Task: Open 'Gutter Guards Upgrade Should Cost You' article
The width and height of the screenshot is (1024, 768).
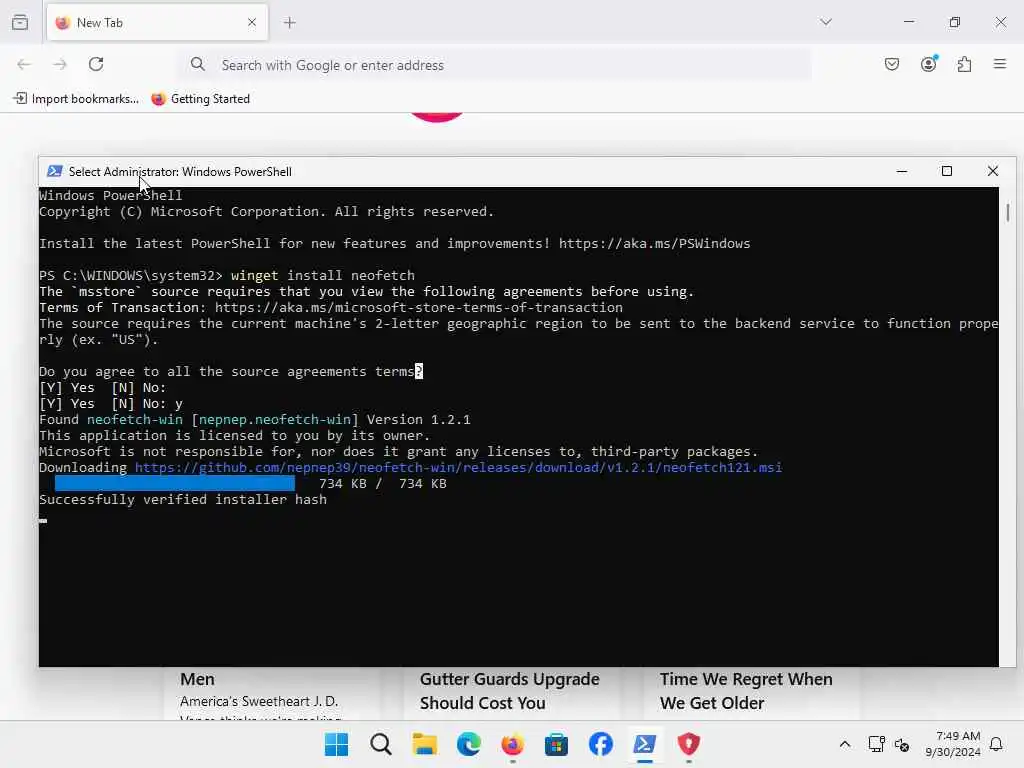Action: (x=509, y=691)
